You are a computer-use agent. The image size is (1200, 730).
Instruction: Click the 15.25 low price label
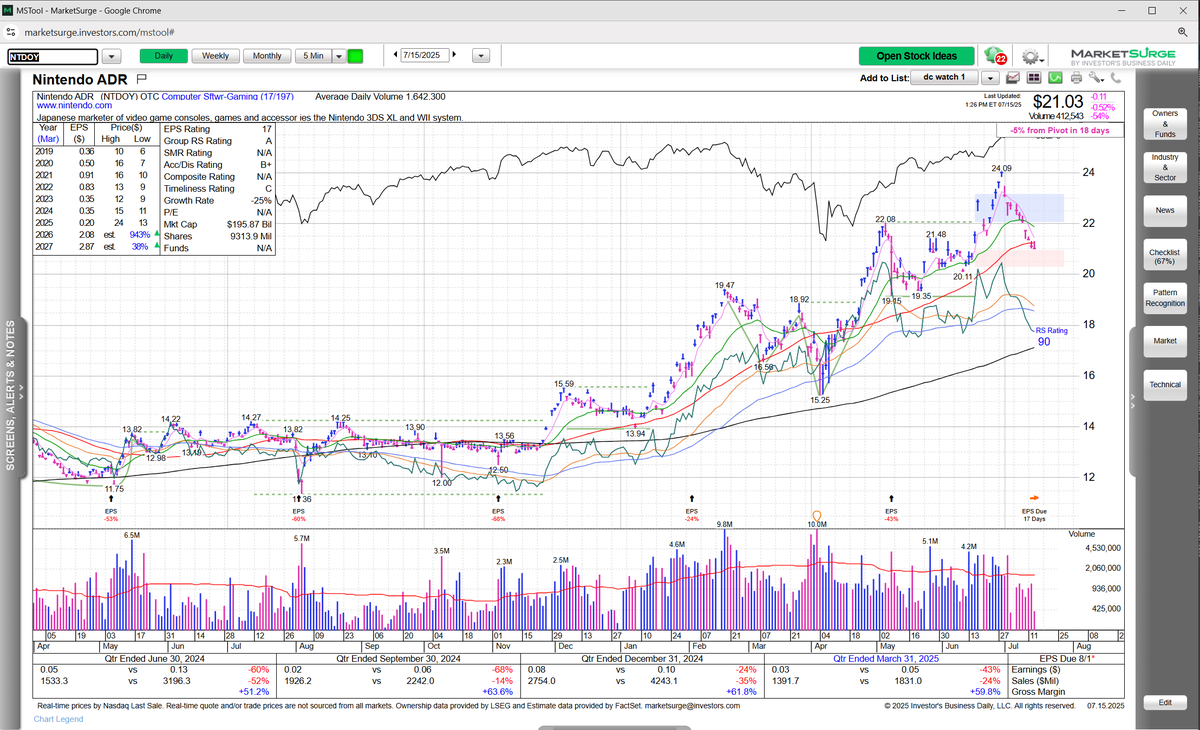pos(820,400)
